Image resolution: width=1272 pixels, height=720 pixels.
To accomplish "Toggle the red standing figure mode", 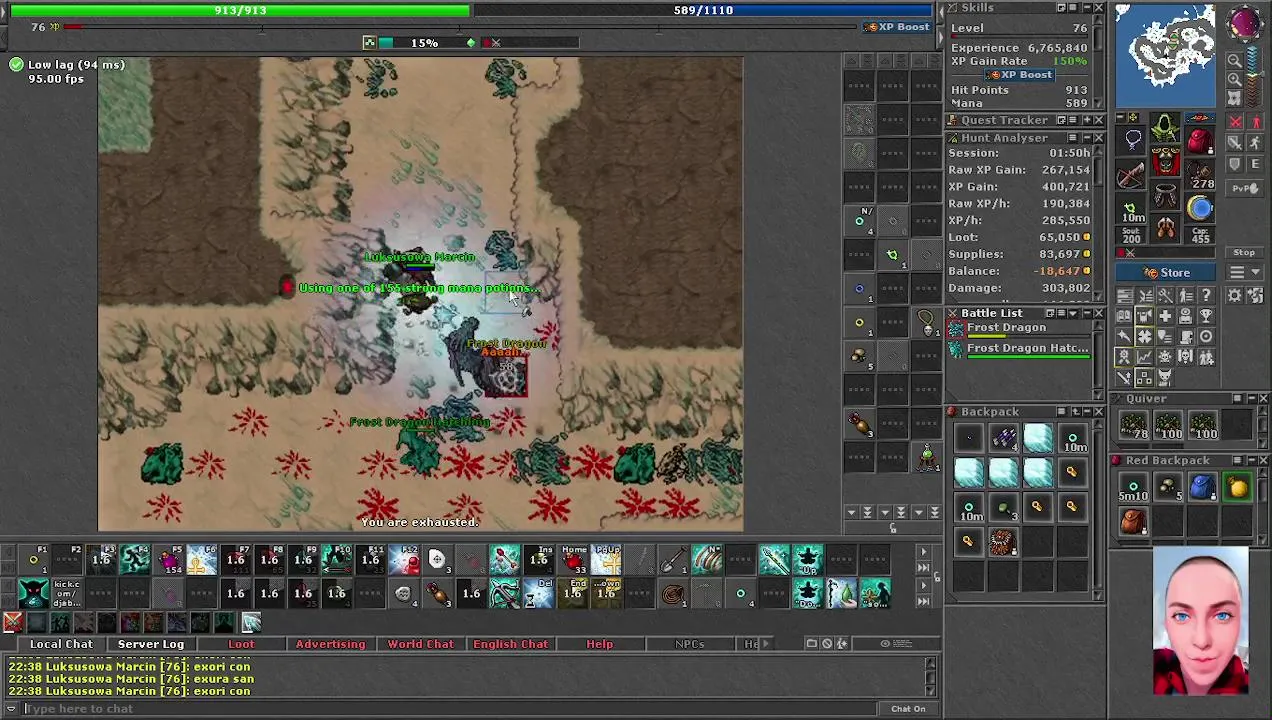I will 1255,121.
